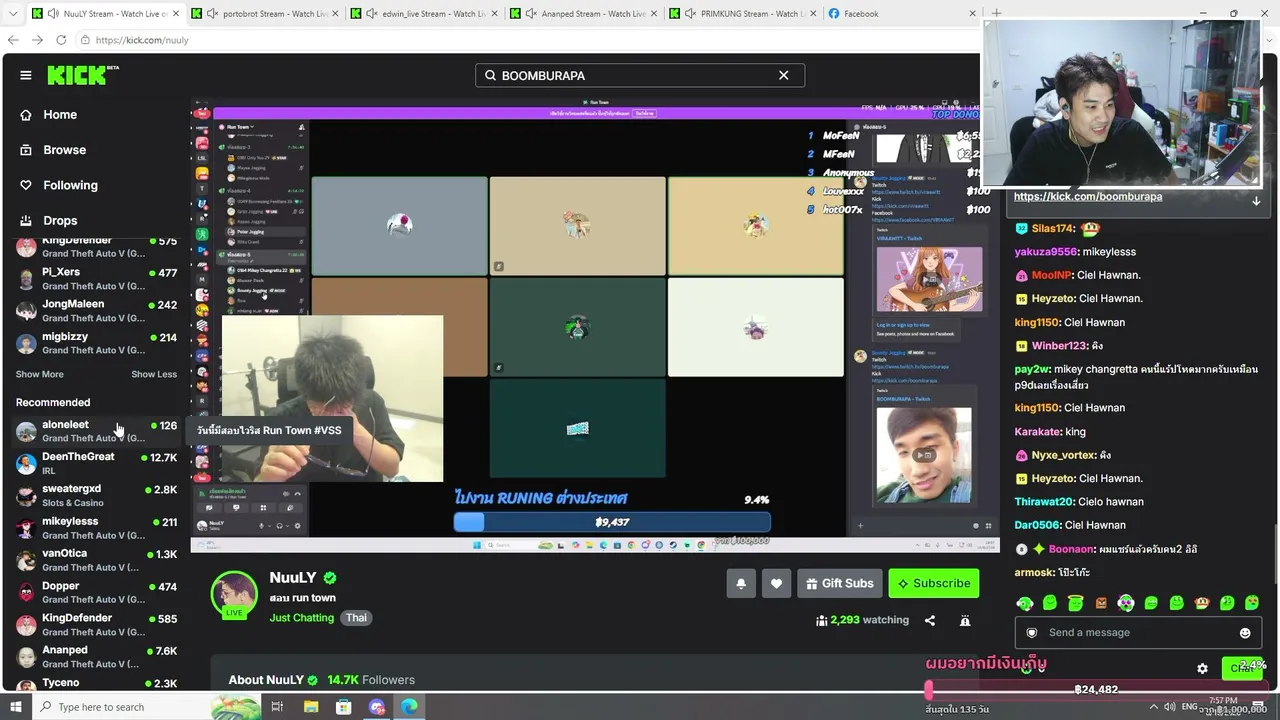Open NuuLY's LIVE profile avatar
The height and width of the screenshot is (720, 1280).
(234, 595)
